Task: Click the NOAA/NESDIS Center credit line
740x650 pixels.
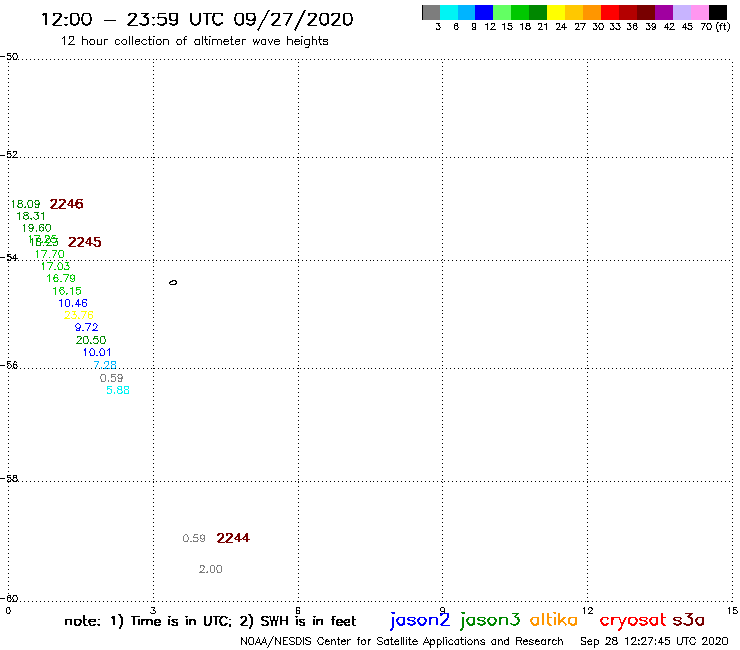Action: click(402, 641)
